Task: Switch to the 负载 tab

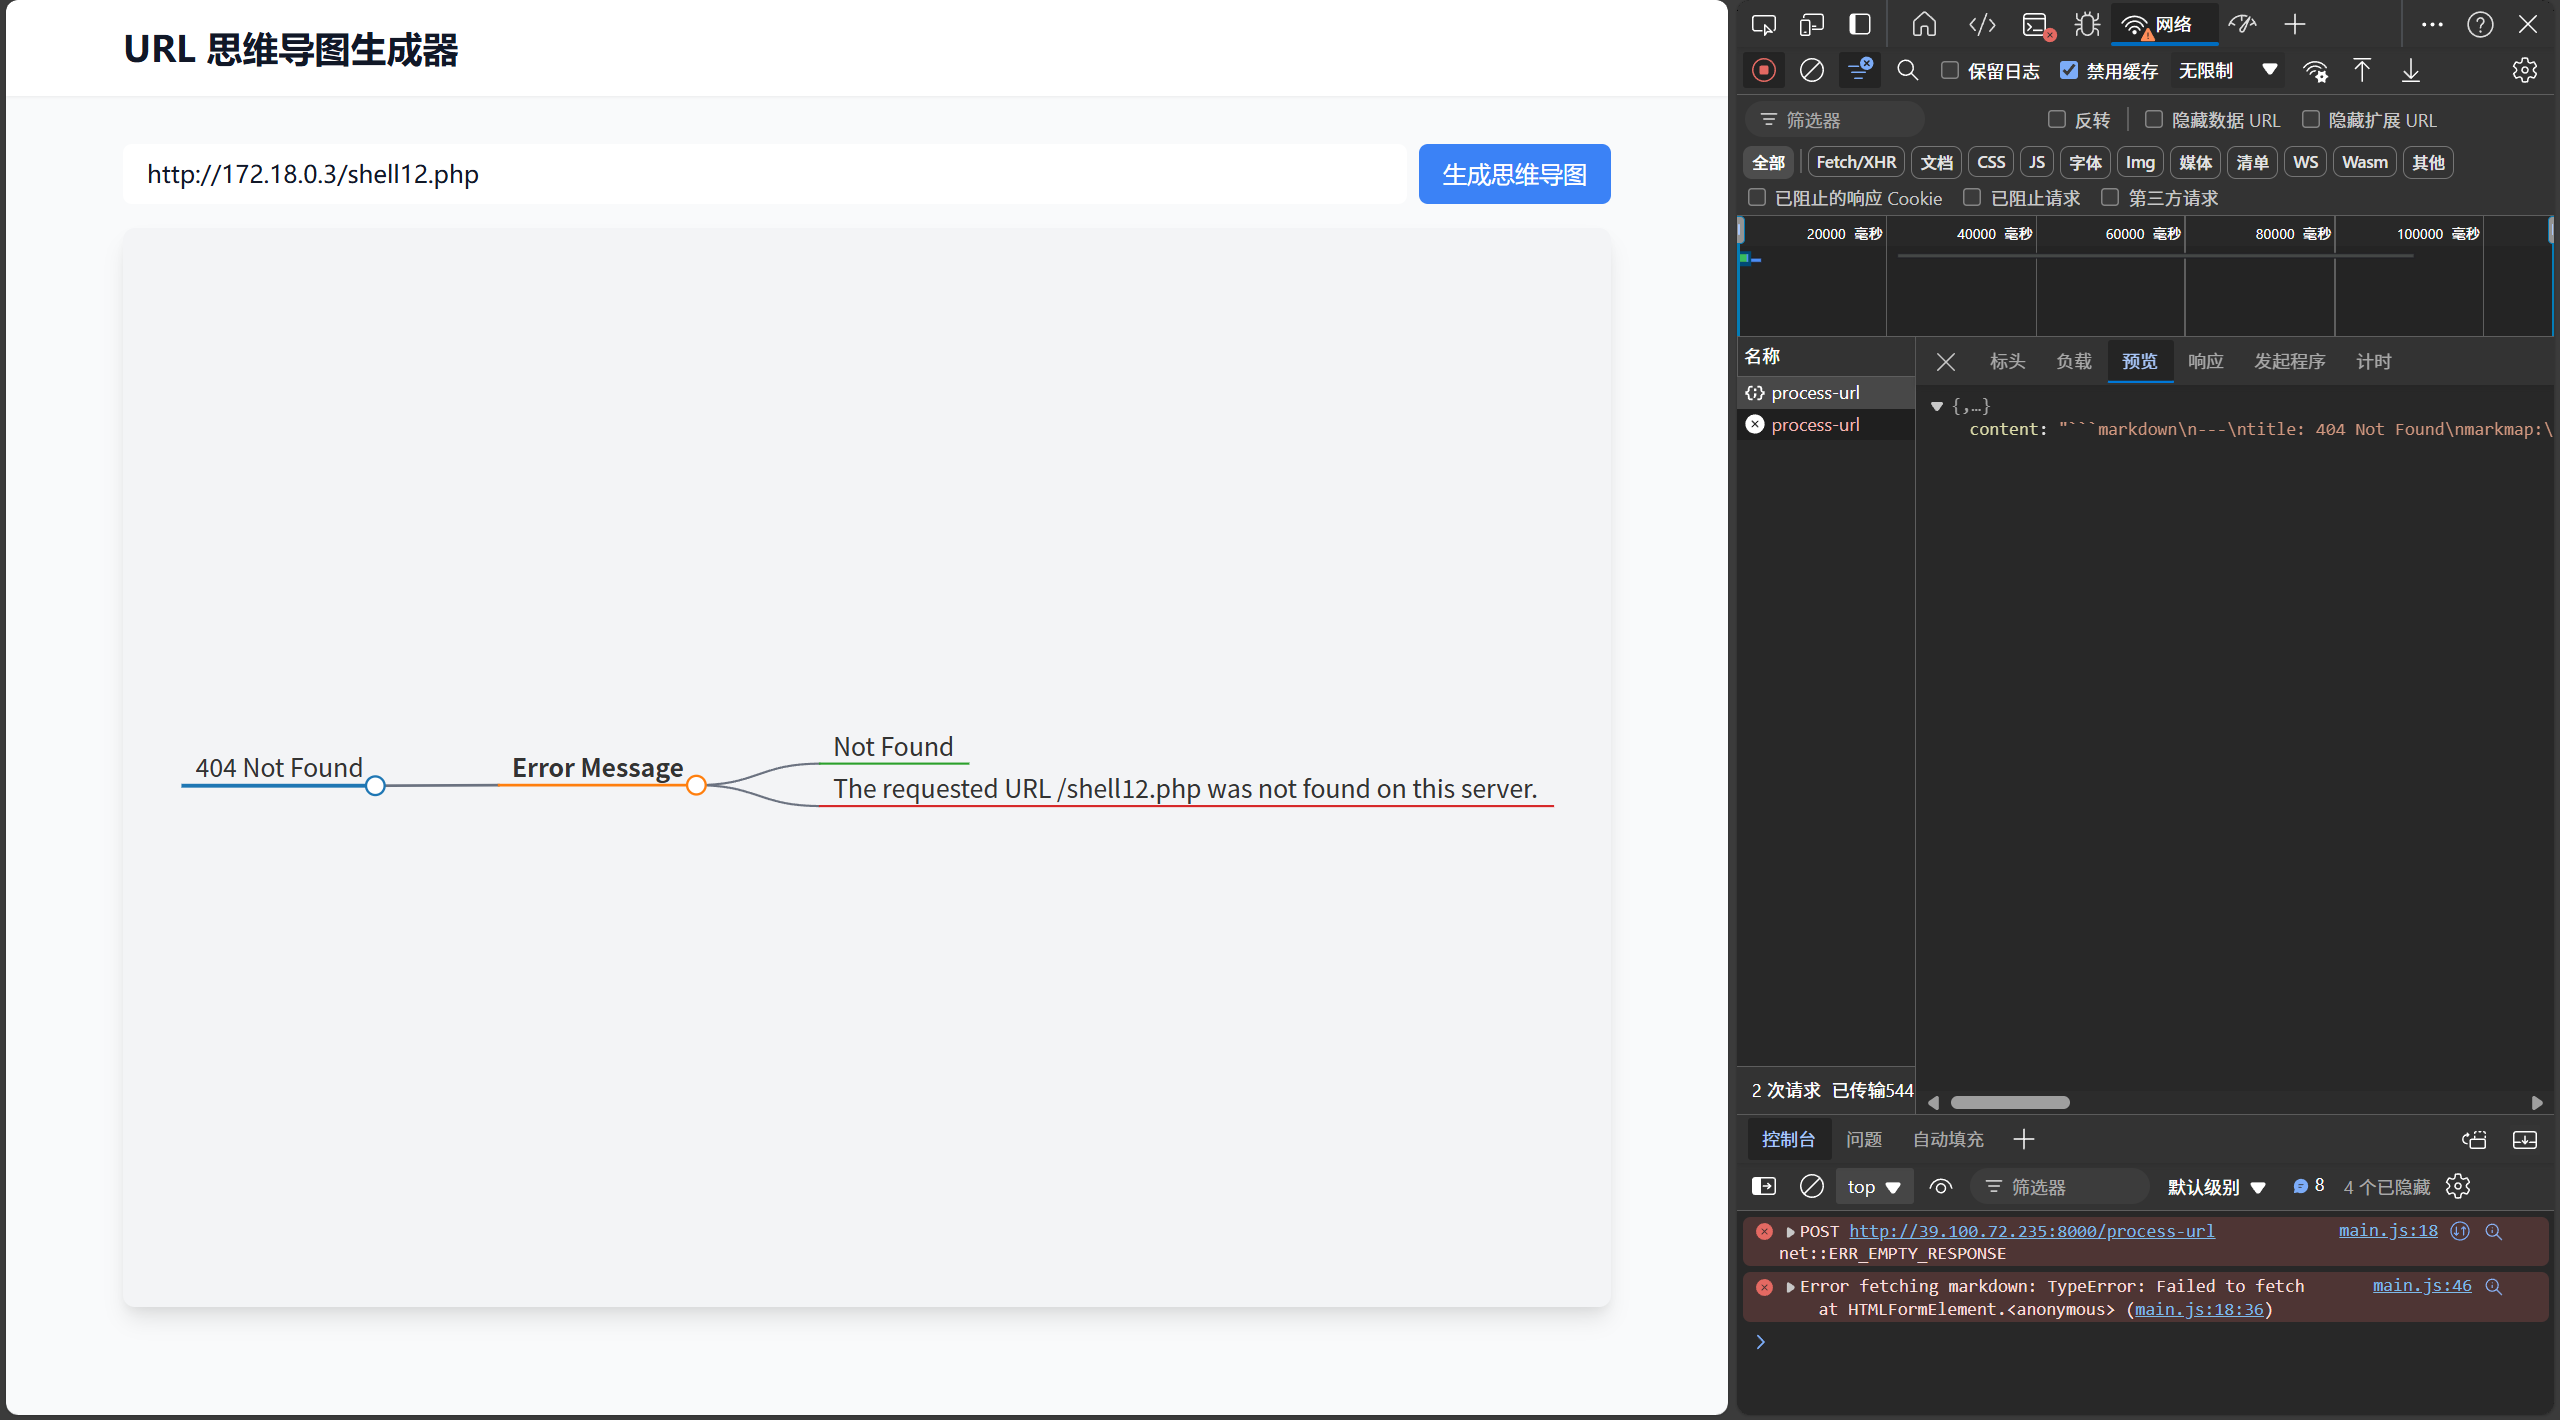Action: click(2074, 361)
